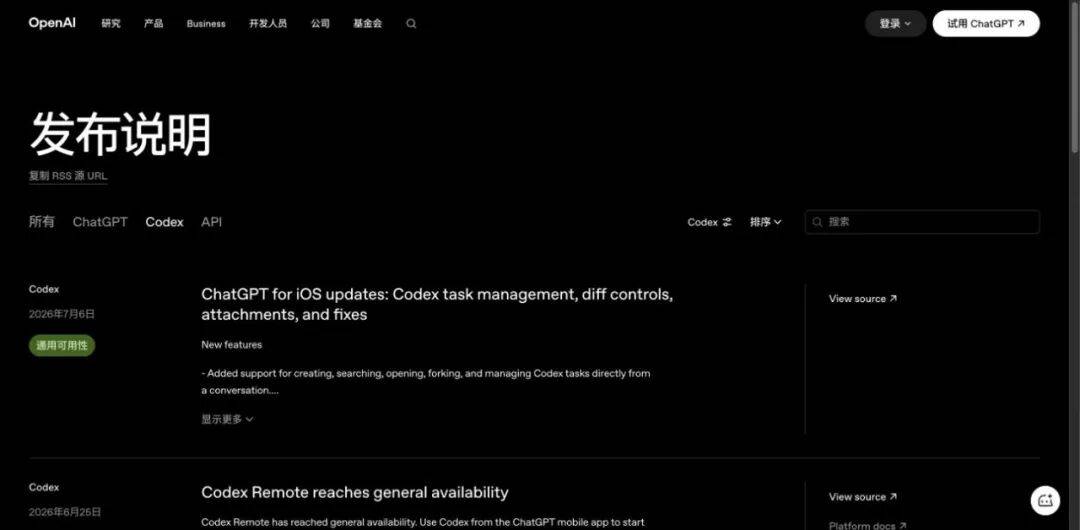This screenshot has width=1080, height=530.
Task: Click the Codex filter sliders icon
Action: (727, 222)
